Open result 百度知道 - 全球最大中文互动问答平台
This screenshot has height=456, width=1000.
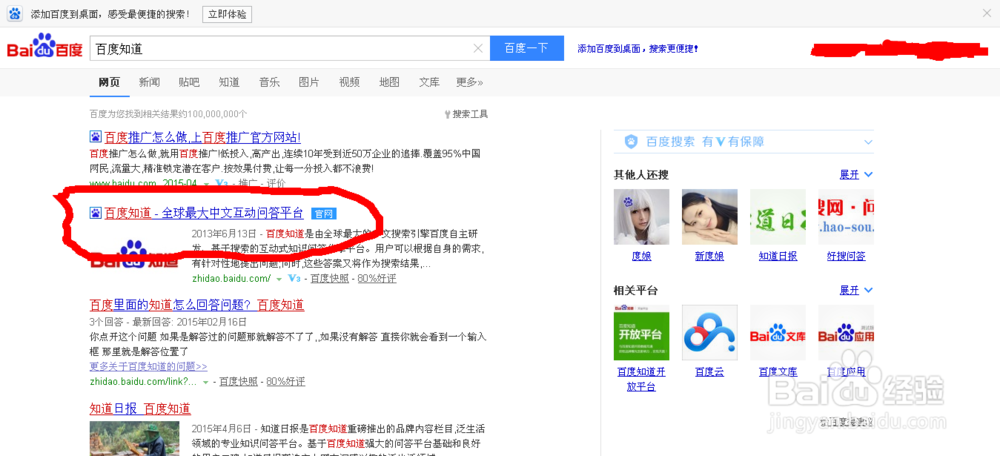pyautogui.click(x=203, y=213)
